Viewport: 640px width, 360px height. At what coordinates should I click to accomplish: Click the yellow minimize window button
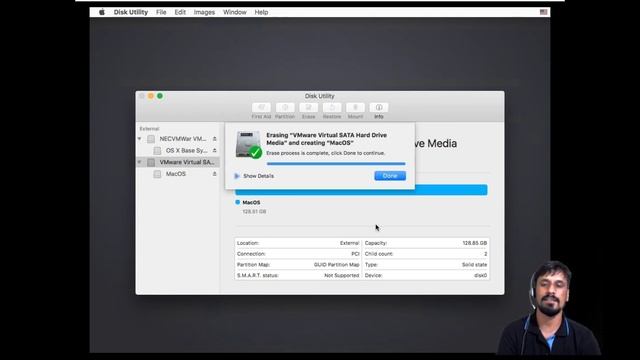[151, 96]
